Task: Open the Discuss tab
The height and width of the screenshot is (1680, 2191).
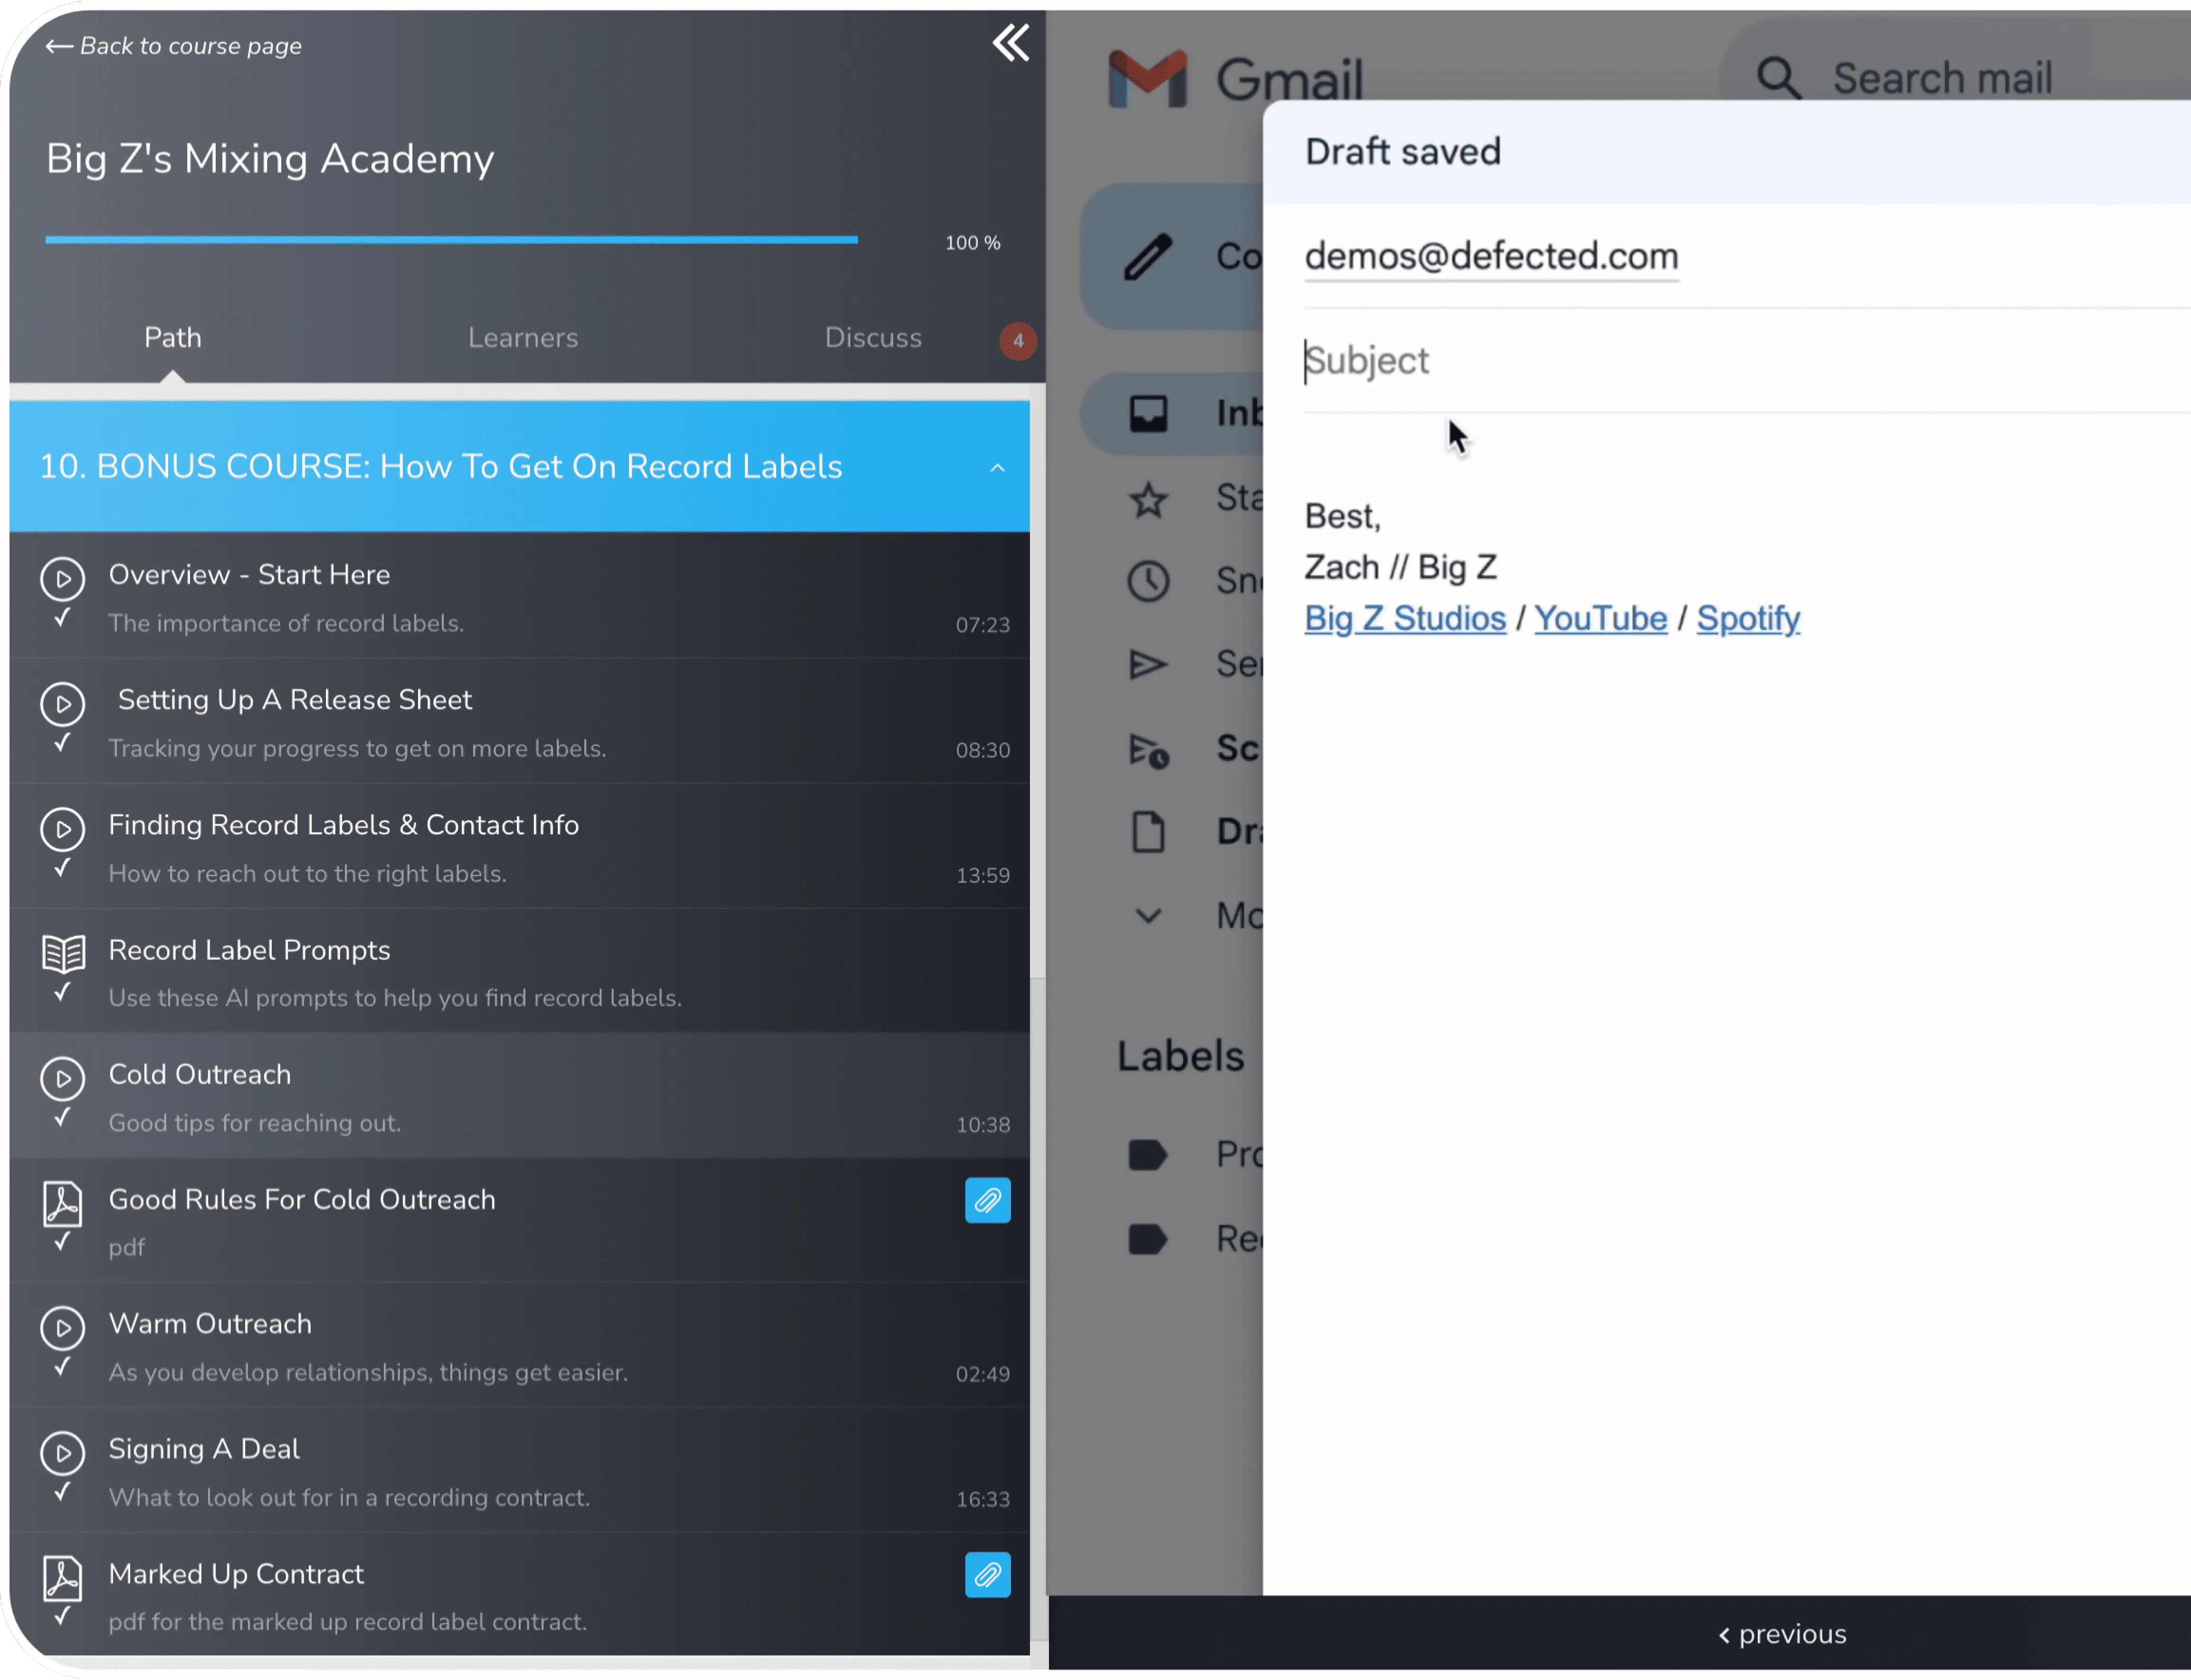Action: pos(873,338)
